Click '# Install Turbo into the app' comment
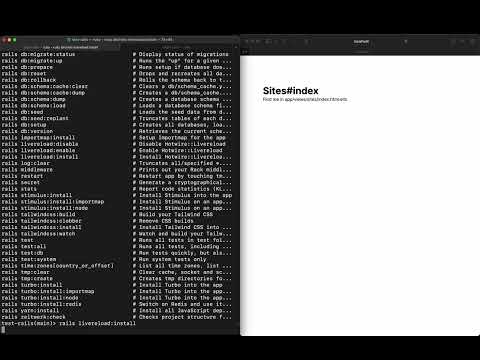This screenshot has height=360, width=480. tap(177, 285)
